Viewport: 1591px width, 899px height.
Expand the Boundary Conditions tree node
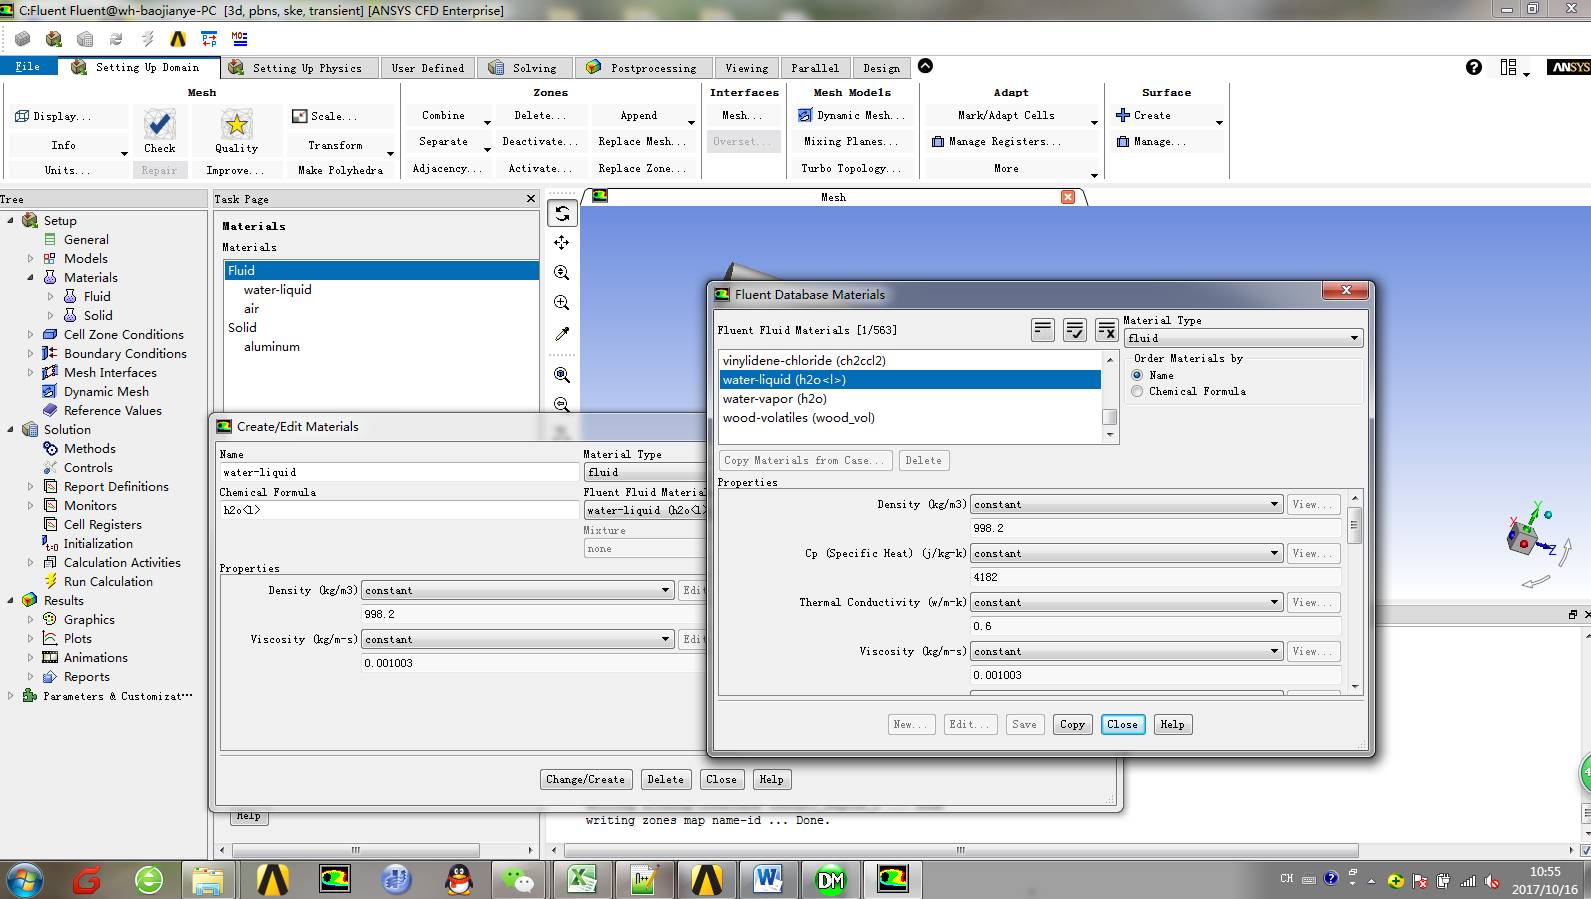[x=30, y=353]
